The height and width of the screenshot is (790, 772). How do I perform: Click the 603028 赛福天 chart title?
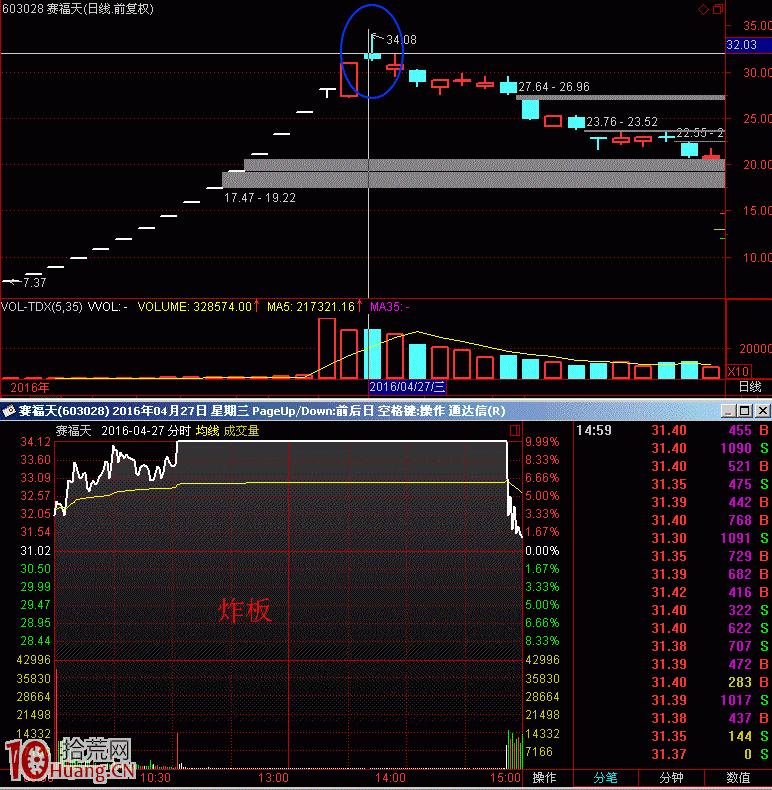[x=78, y=9]
